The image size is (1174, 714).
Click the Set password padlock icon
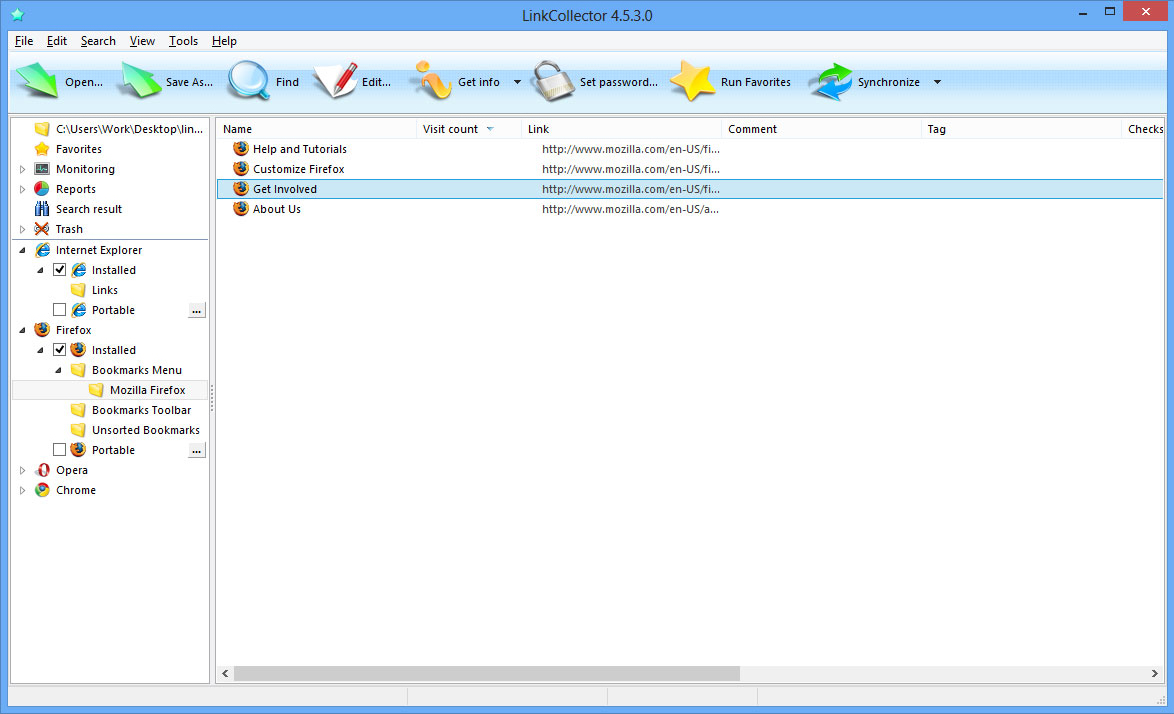(x=552, y=82)
